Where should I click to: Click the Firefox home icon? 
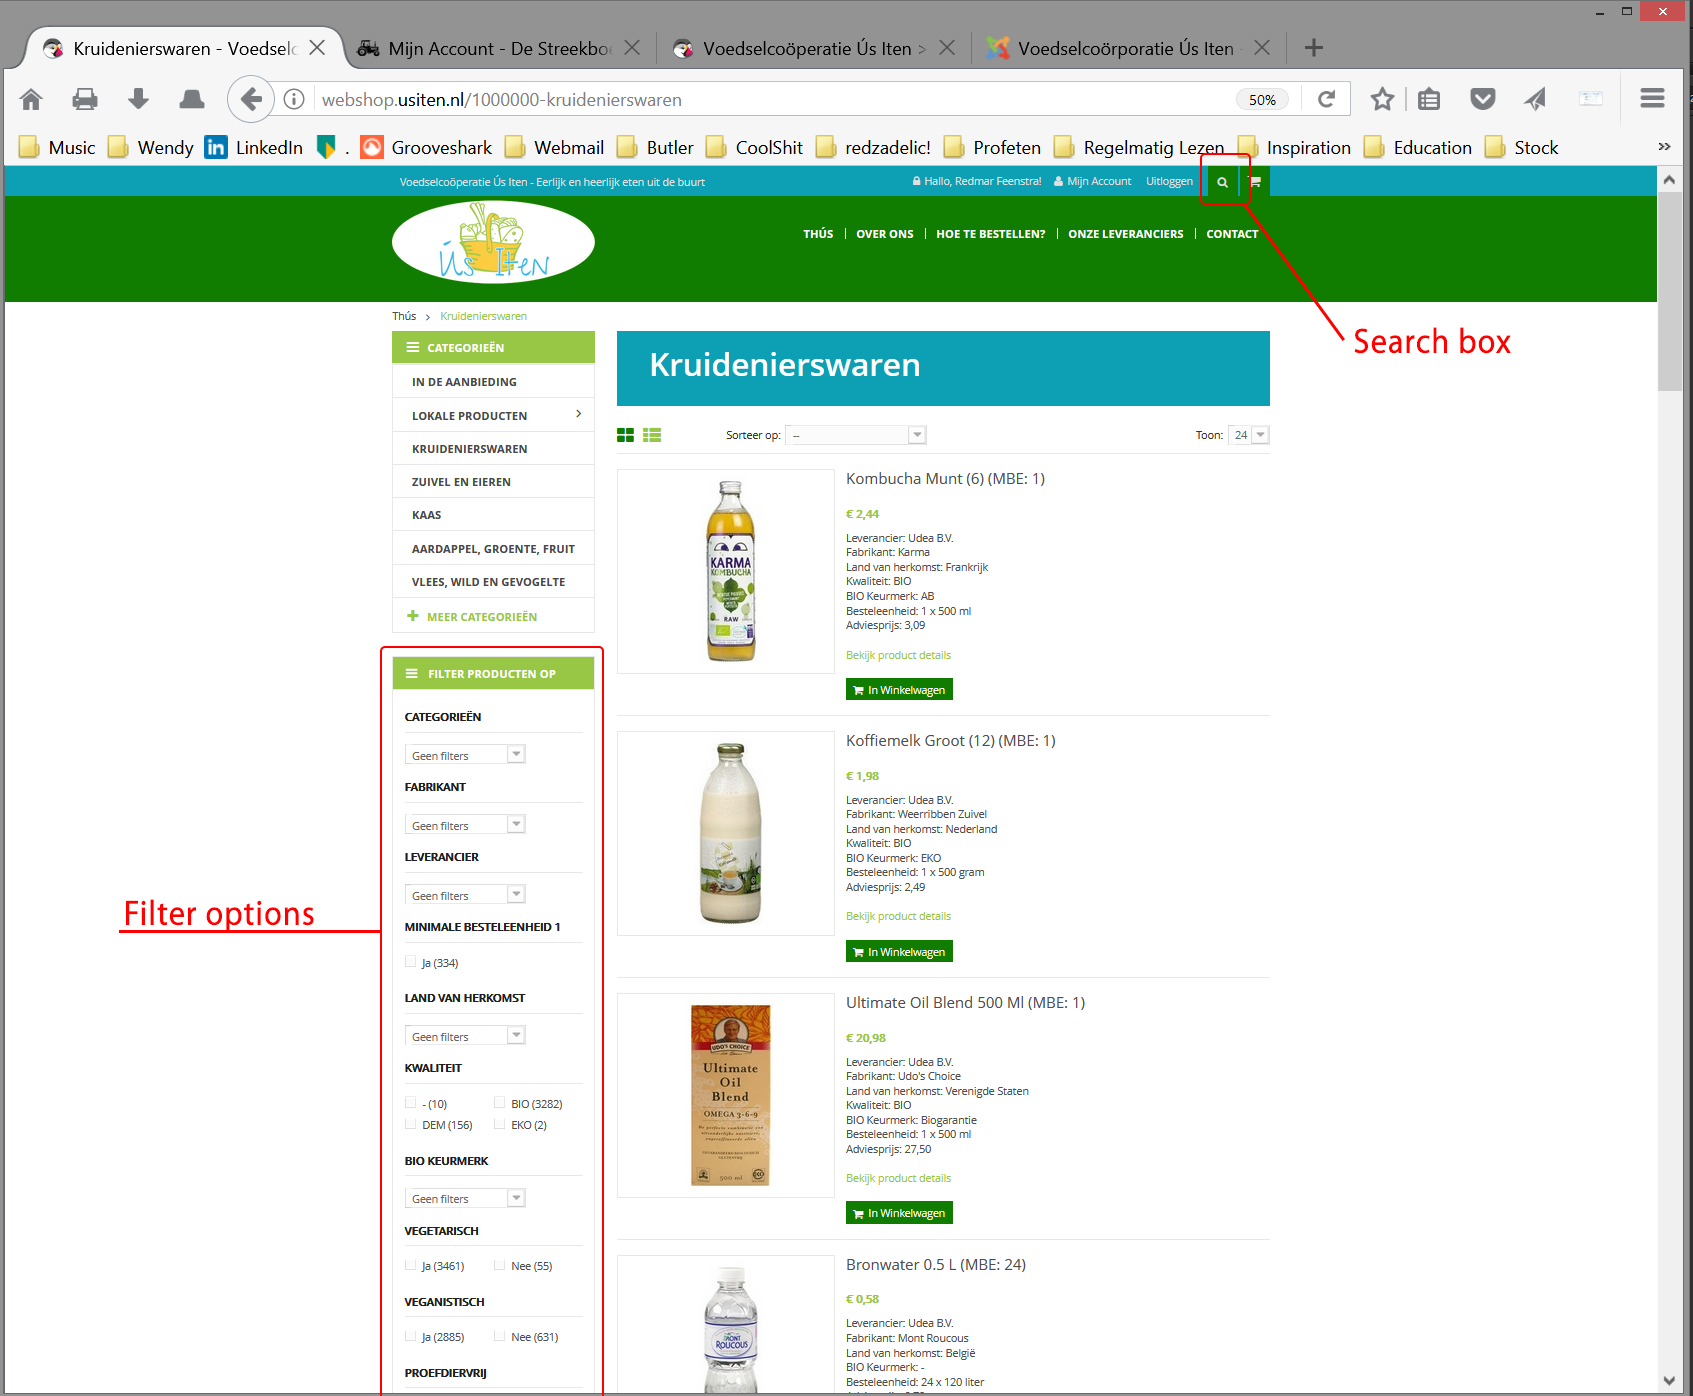tap(31, 99)
